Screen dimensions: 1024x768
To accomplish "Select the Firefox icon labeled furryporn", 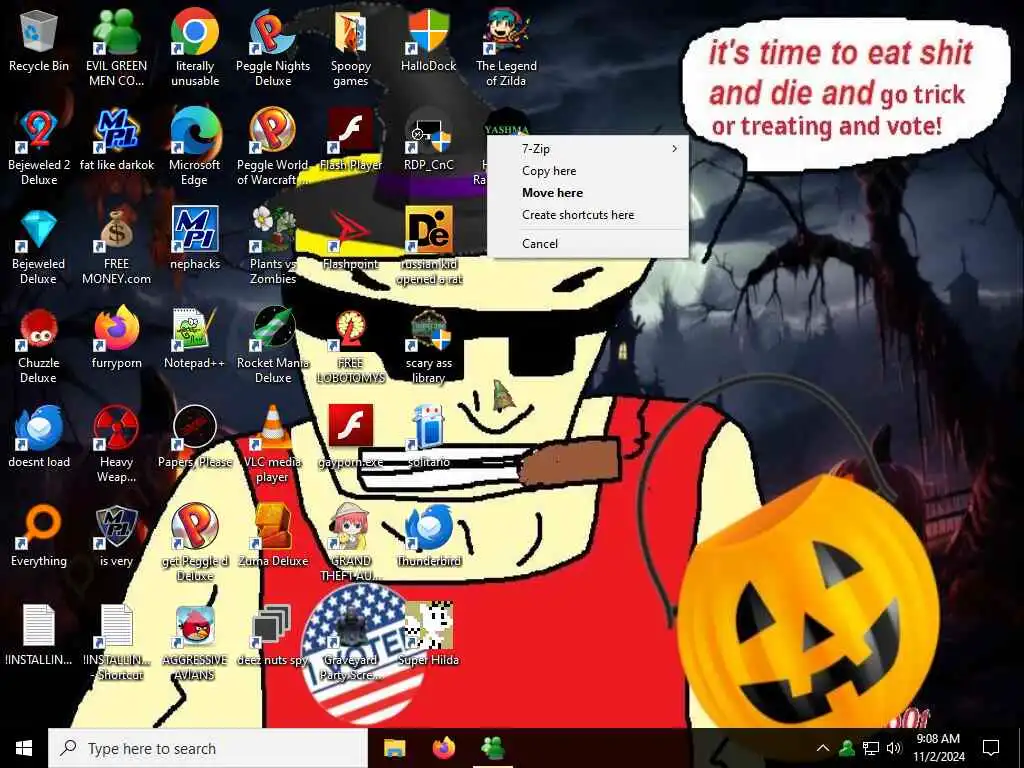I will pyautogui.click(x=117, y=330).
